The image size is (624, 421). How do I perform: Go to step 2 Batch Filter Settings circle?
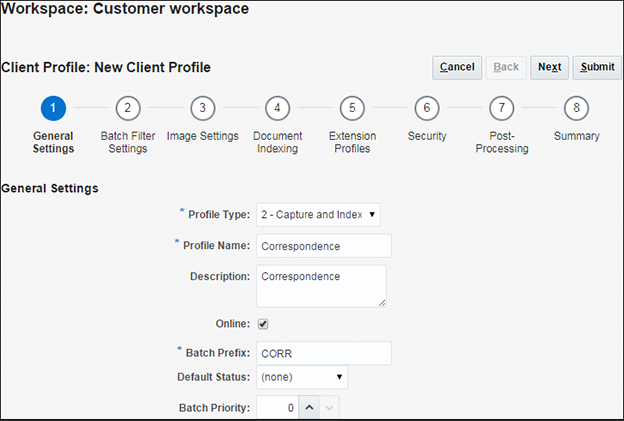[127, 108]
